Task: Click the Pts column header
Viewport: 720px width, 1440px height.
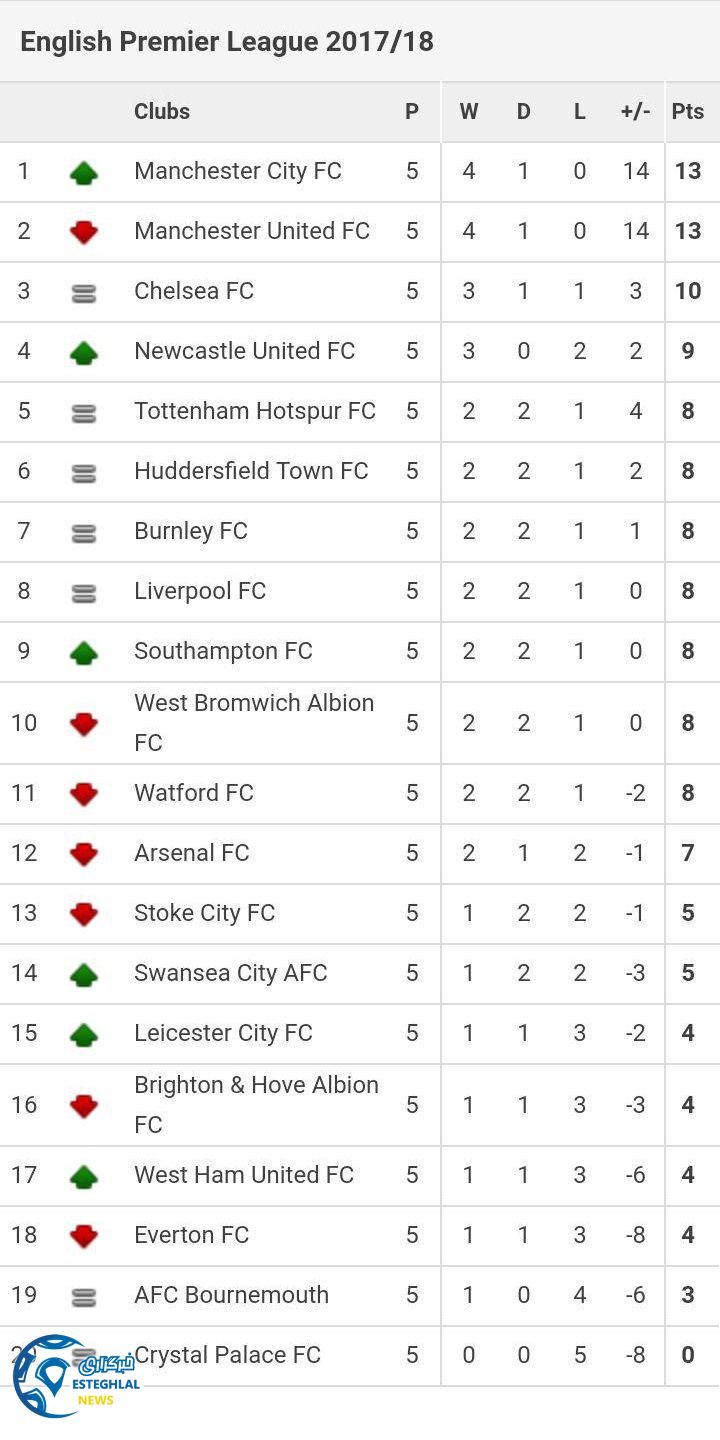Action: click(x=688, y=112)
